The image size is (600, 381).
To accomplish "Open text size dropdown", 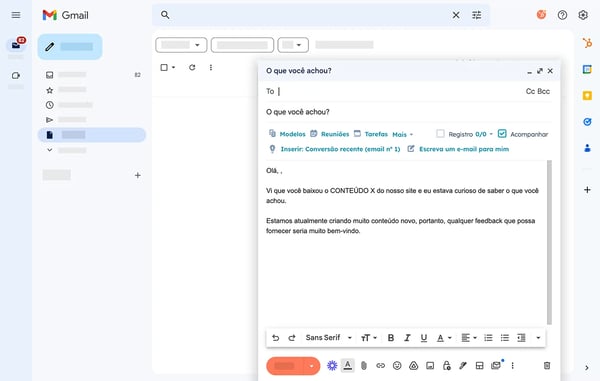I will tap(369, 338).
